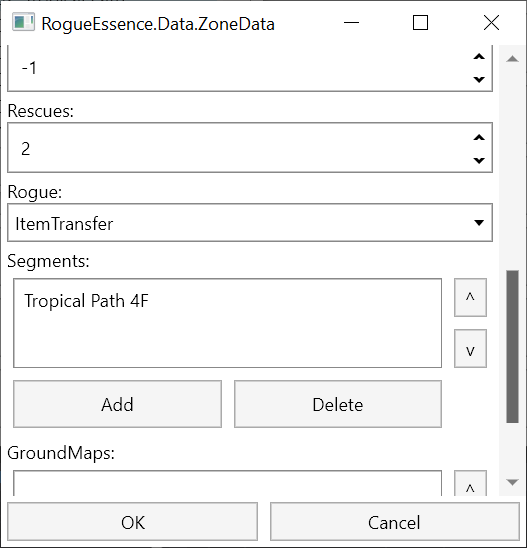Click inside the GroundMaps list box

(x=228, y=483)
